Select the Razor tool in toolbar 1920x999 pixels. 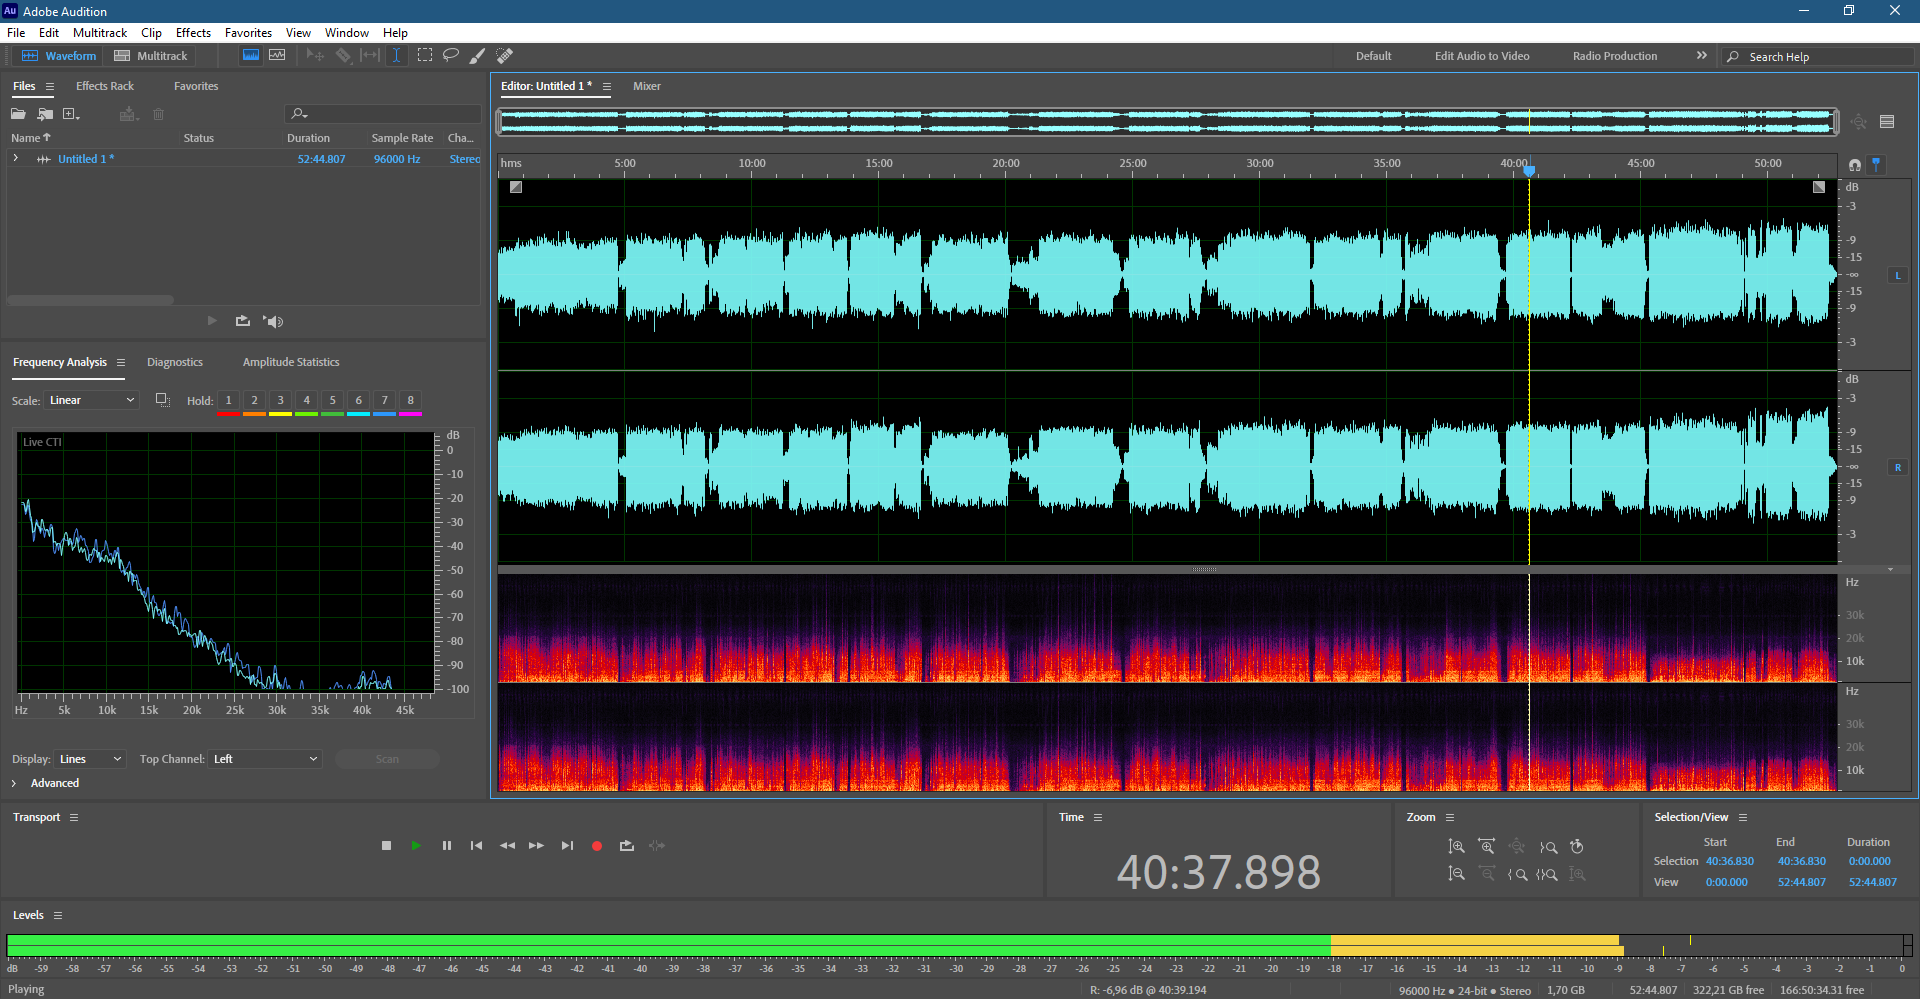(x=343, y=56)
